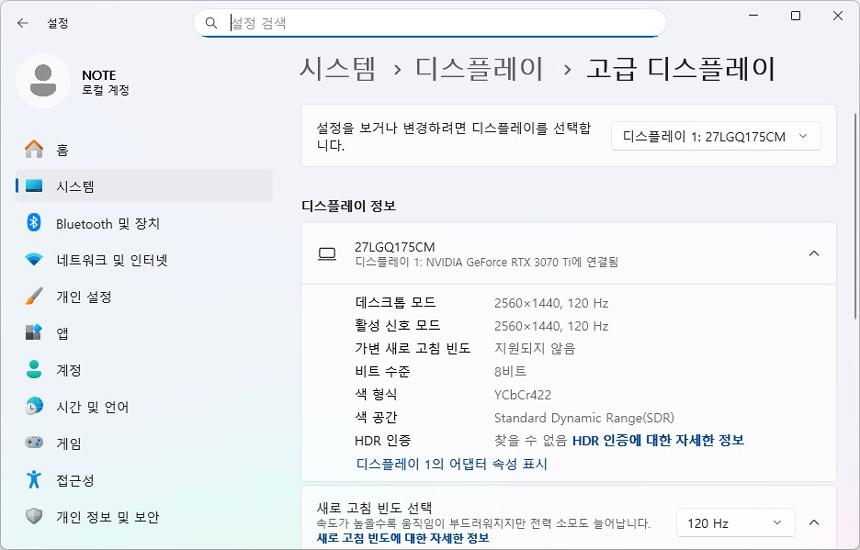The width and height of the screenshot is (860, 550).
Task: Collapse the 27LGQ175CM display info section
Action: pos(813,254)
